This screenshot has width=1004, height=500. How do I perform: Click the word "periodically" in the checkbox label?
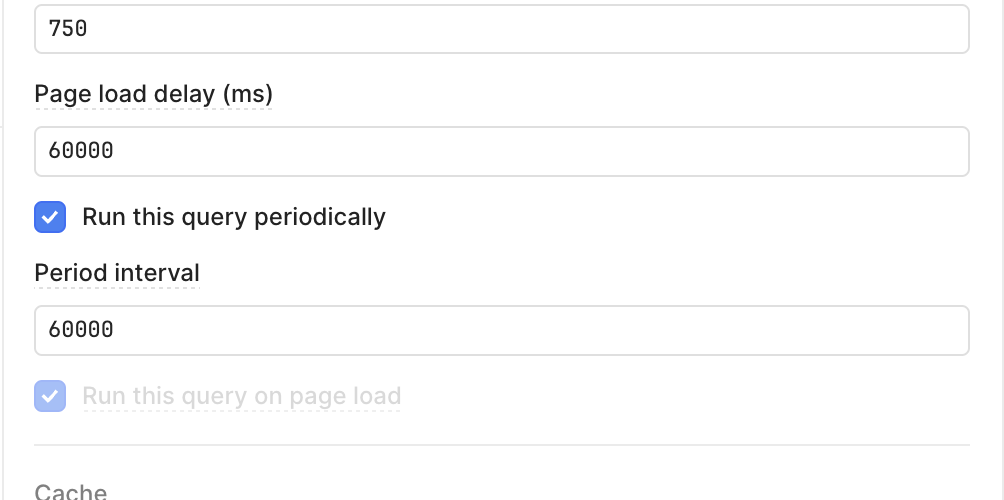(320, 217)
